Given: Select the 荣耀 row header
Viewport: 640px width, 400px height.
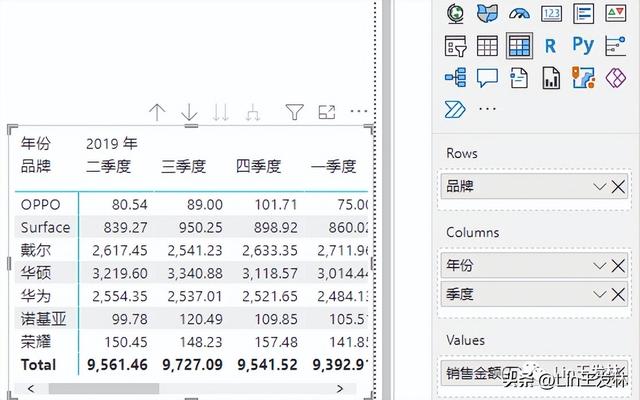Looking at the screenshot, I should click(36, 342).
